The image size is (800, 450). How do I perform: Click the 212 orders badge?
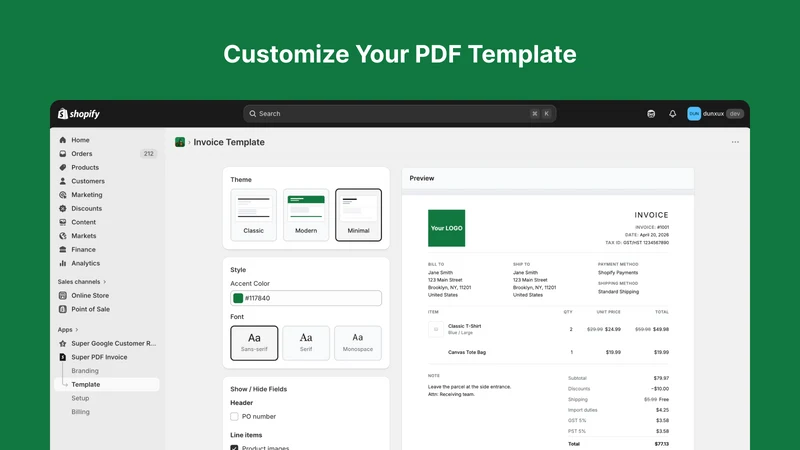(148, 154)
